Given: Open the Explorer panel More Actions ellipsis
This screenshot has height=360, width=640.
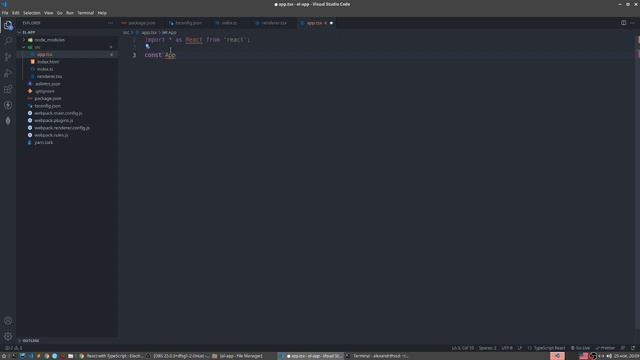Looking at the screenshot, I should [x=110, y=23].
